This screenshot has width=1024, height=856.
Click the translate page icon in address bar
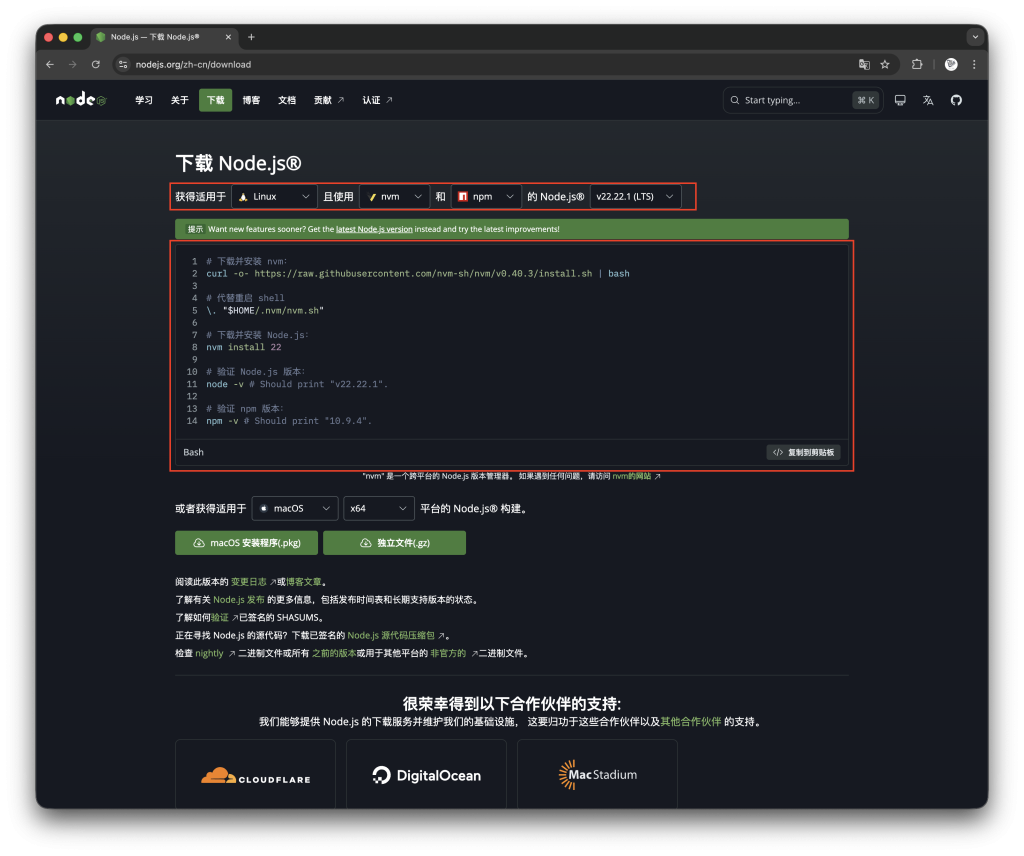(x=864, y=64)
